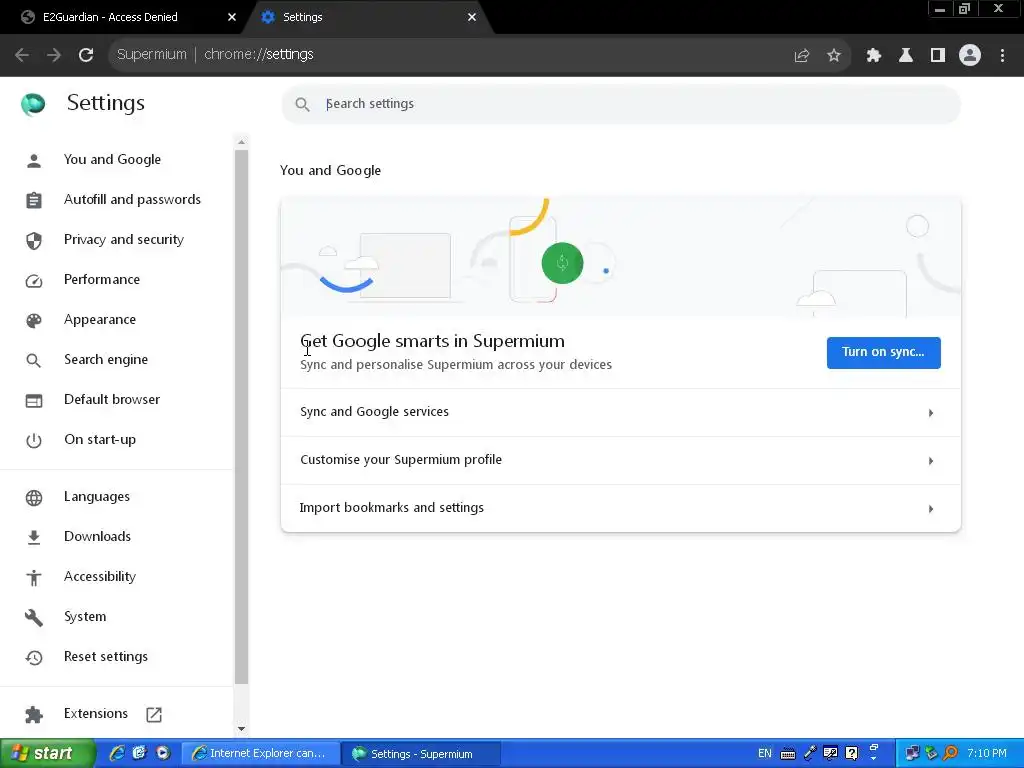Click the power icon for On start-up
This screenshot has height=768, width=1024.
[x=34, y=440]
